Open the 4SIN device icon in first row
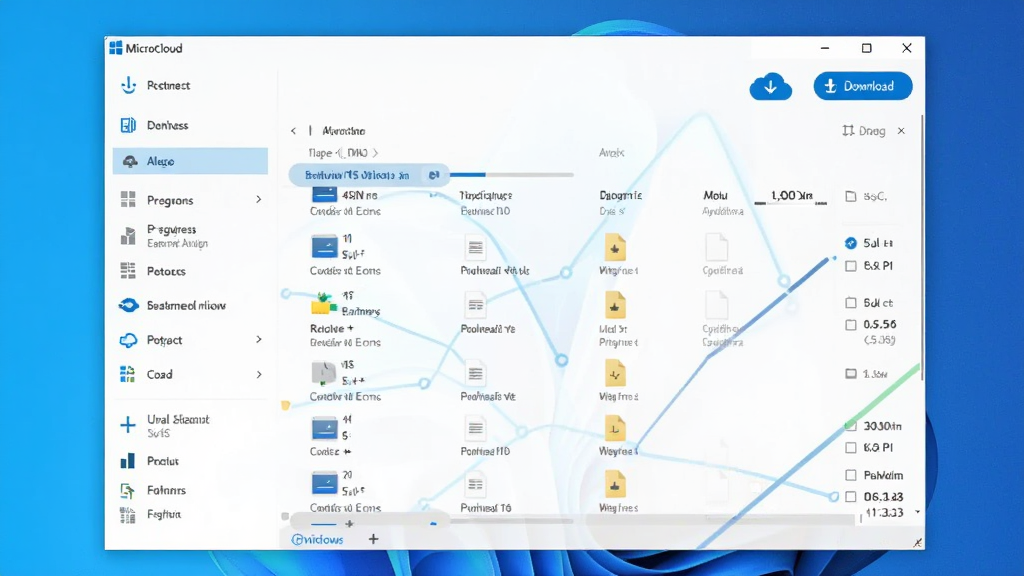This screenshot has width=1024, height=576. [324, 195]
